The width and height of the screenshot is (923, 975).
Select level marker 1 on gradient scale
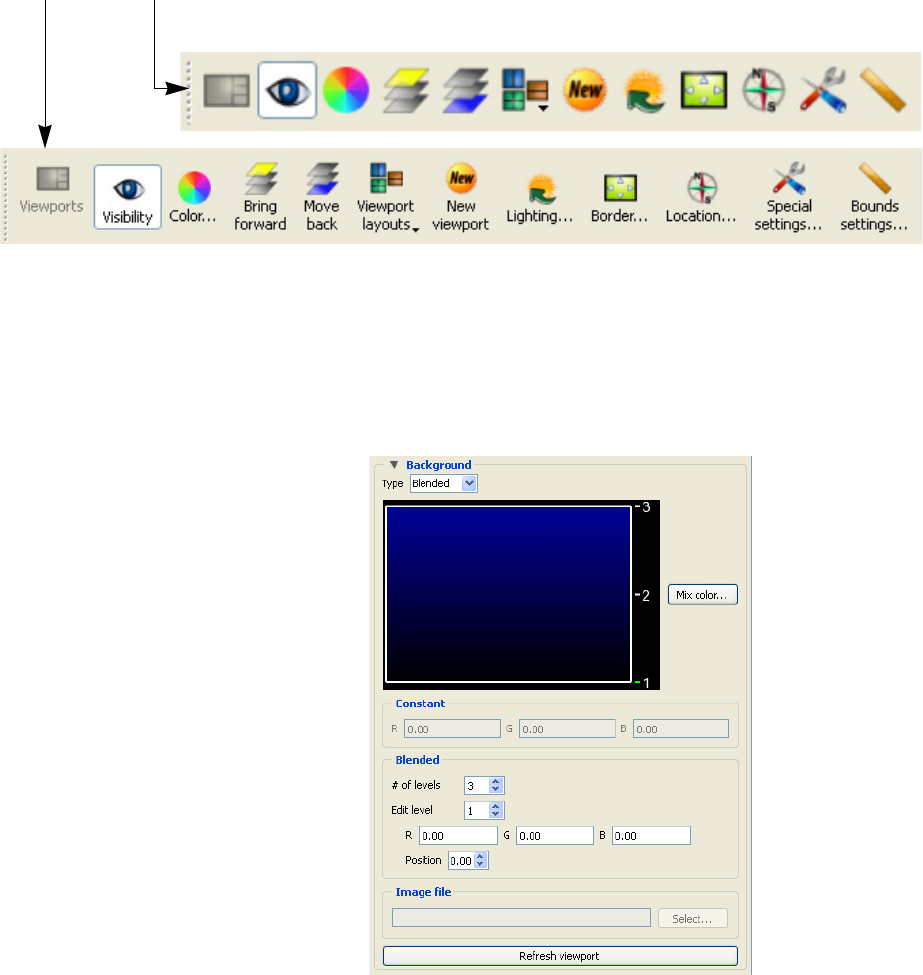643,683
